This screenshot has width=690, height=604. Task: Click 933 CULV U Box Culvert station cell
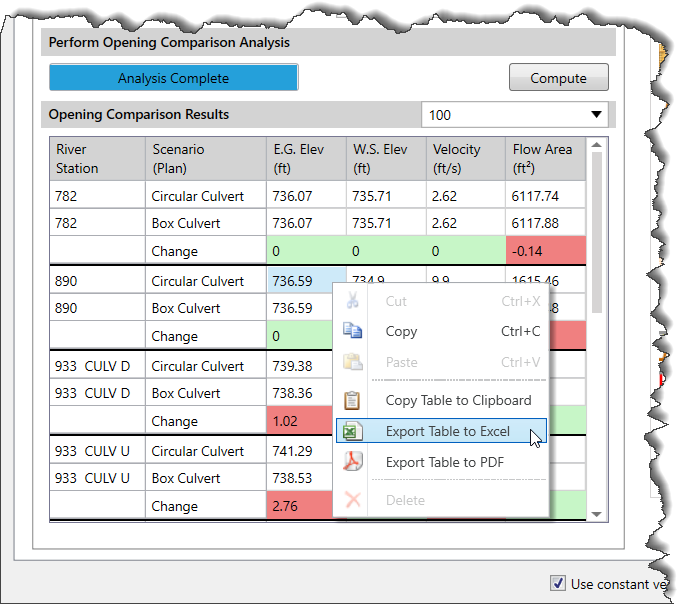(97, 478)
